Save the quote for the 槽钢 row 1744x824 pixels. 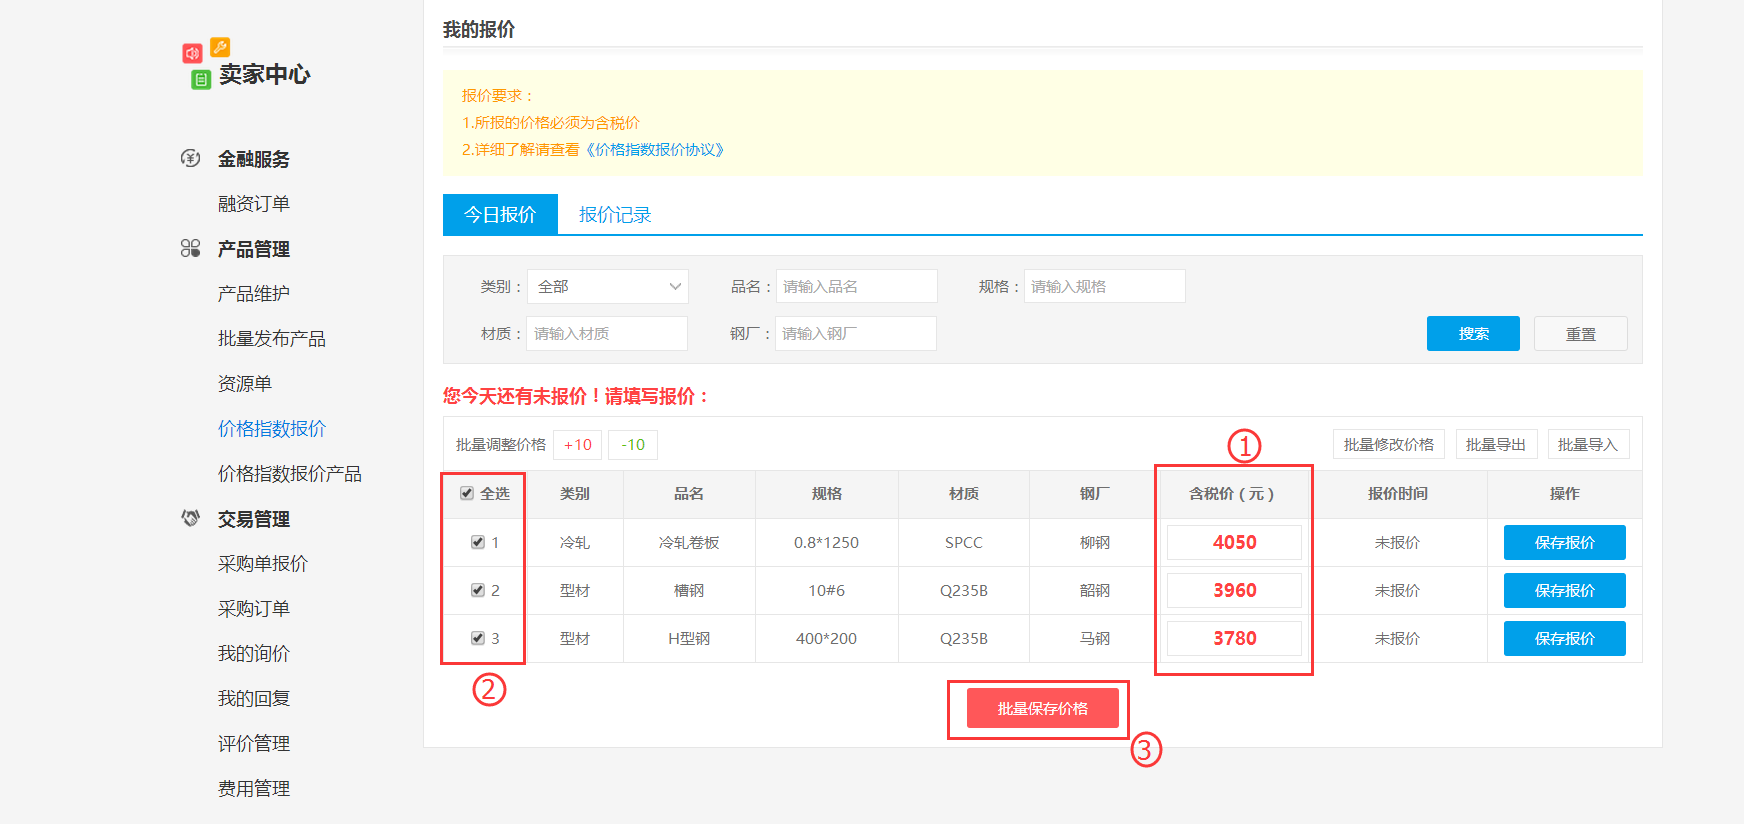click(1565, 590)
